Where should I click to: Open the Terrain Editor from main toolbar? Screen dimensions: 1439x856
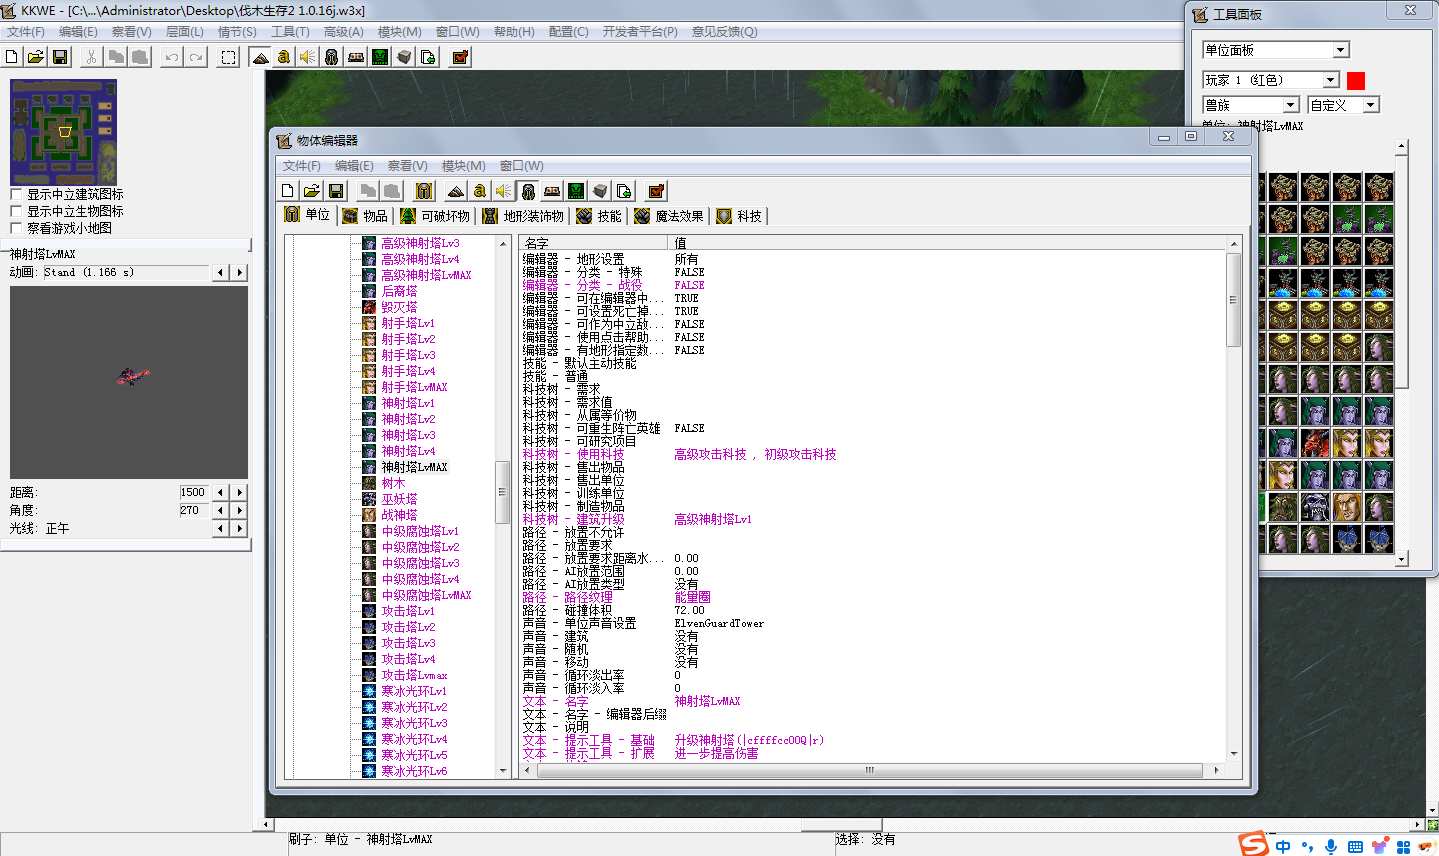[260, 57]
